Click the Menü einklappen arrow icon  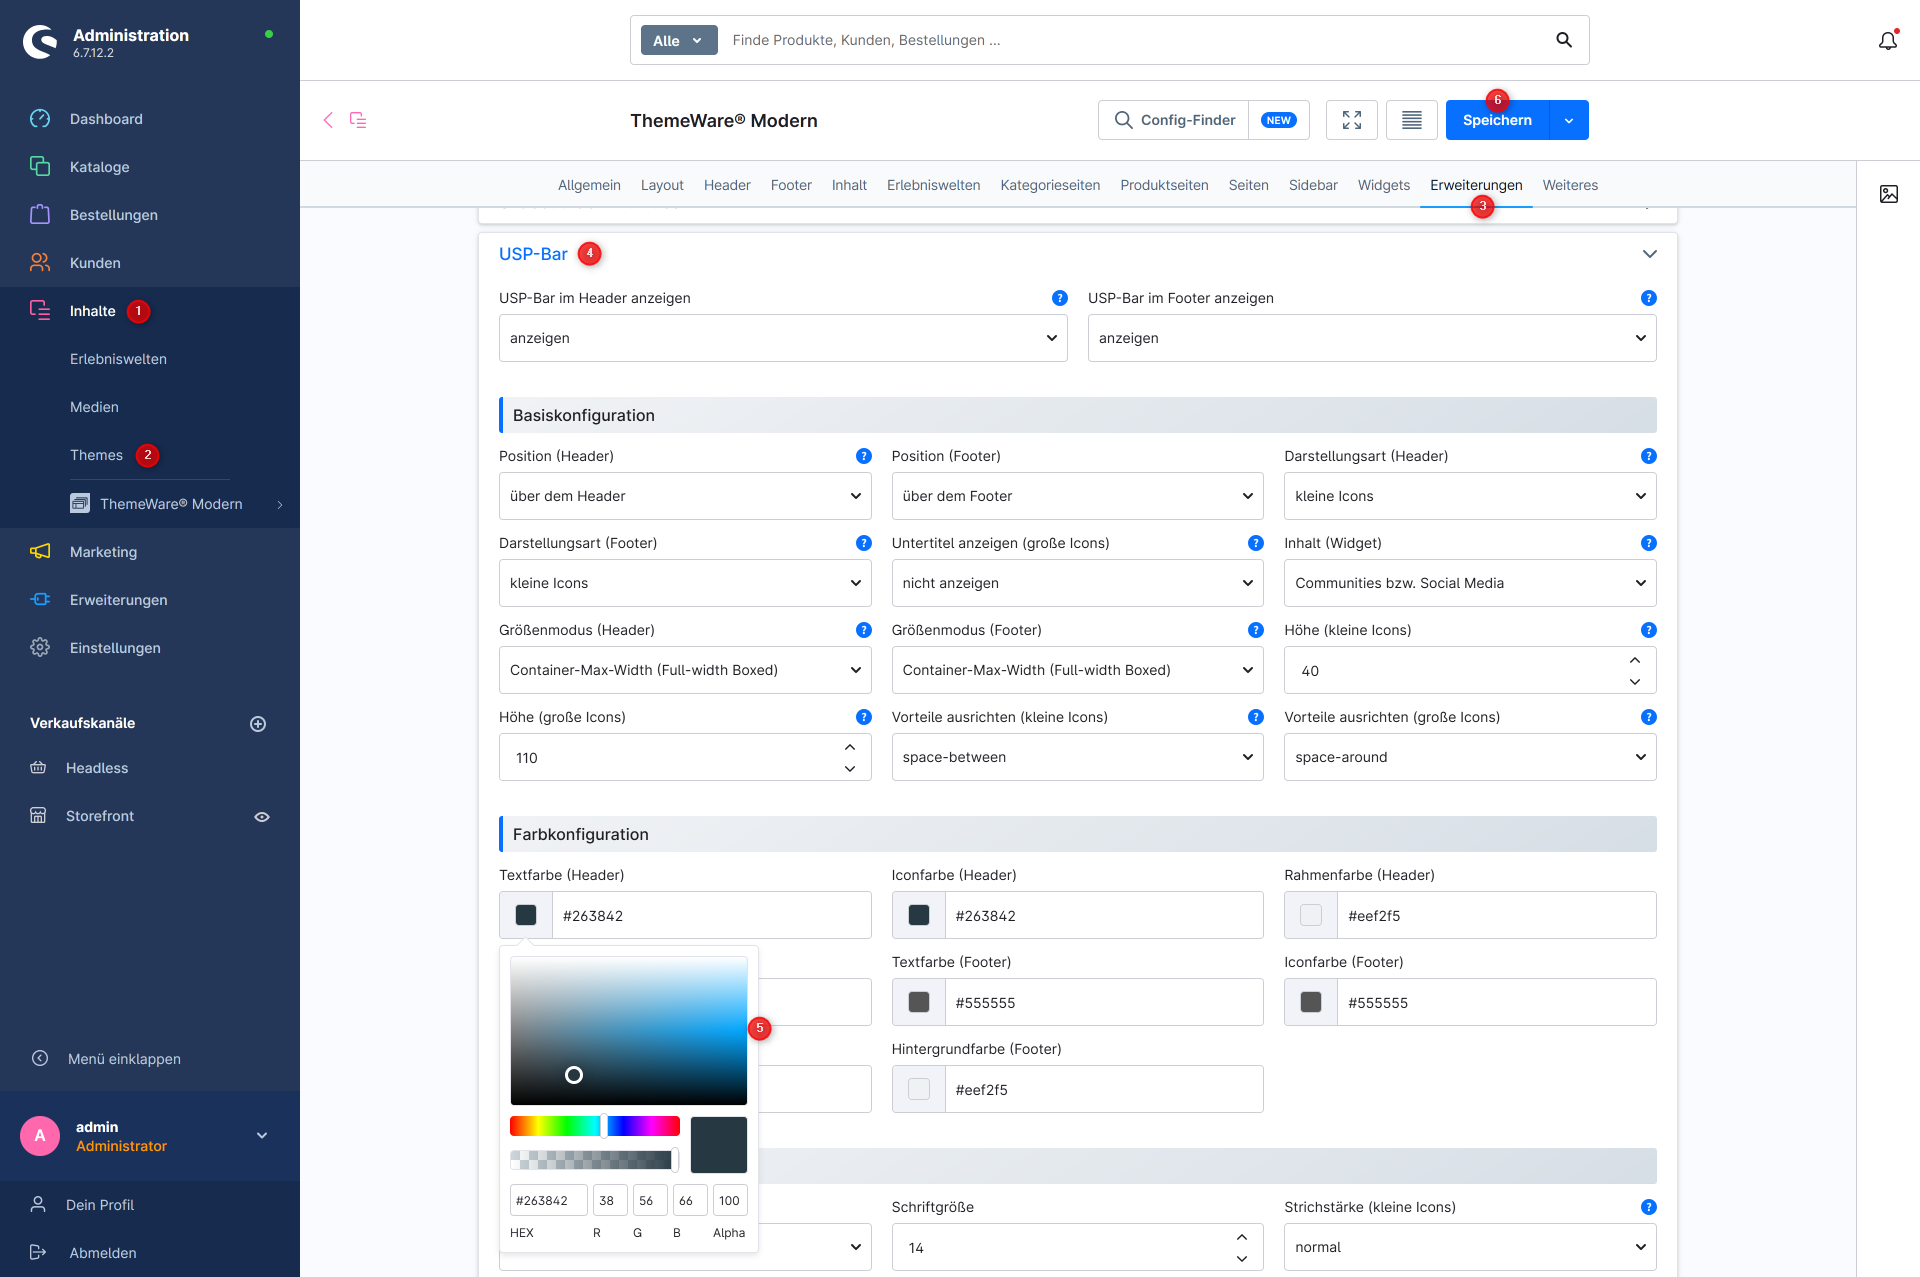tap(40, 1059)
